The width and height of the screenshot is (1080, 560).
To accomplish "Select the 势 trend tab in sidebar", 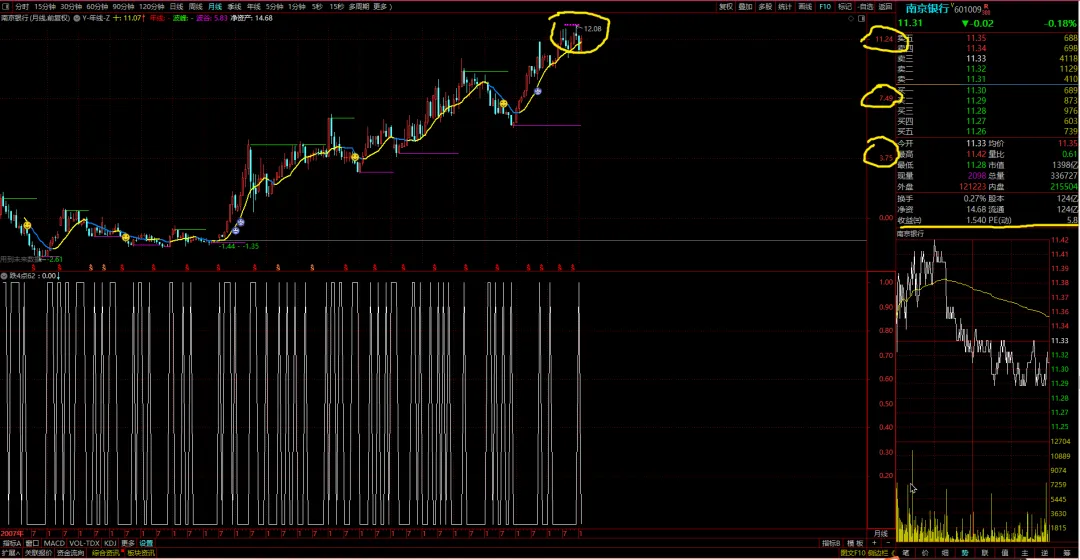I will point(965,553).
